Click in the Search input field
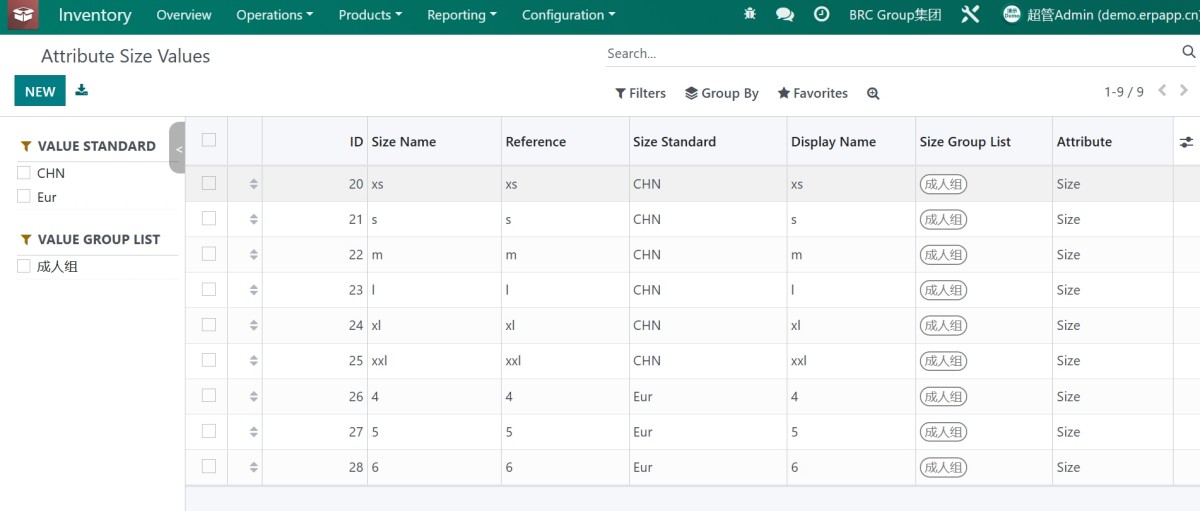 (890, 53)
